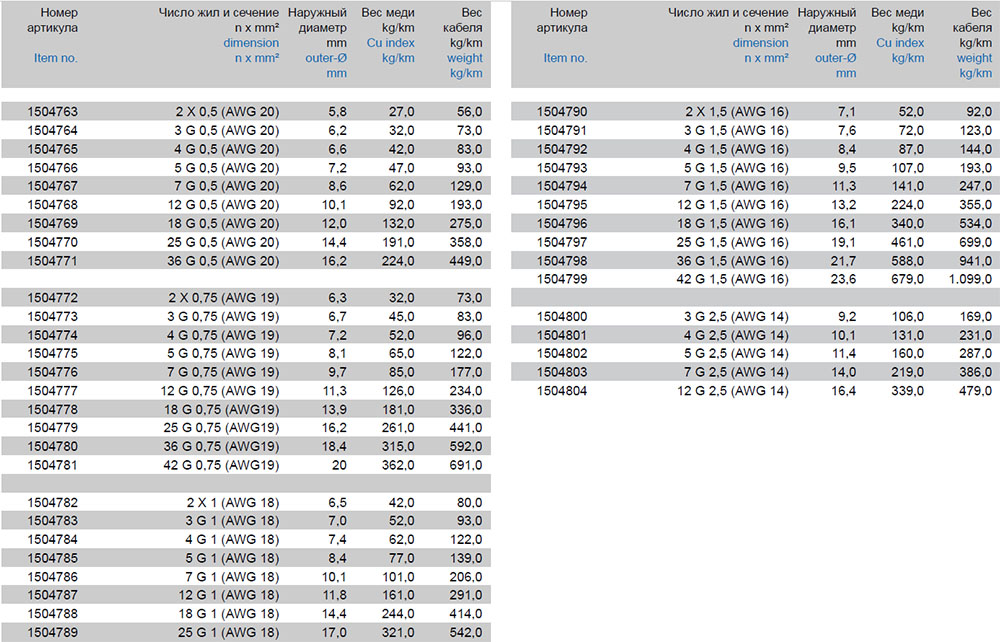Viewport: 1000px width, 642px height.
Task: Select item number 1504790
Action: [x=562, y=112]
